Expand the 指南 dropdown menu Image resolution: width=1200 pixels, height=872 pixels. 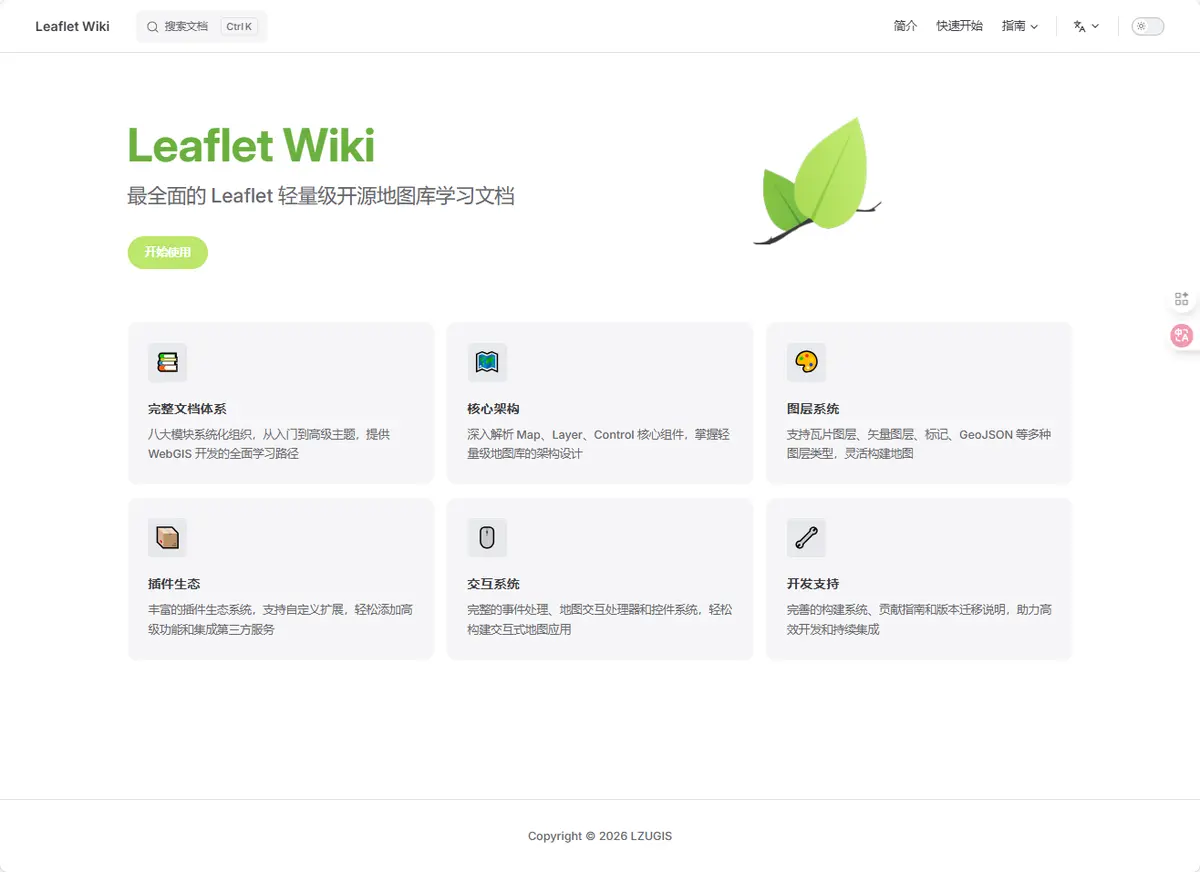1020,27
